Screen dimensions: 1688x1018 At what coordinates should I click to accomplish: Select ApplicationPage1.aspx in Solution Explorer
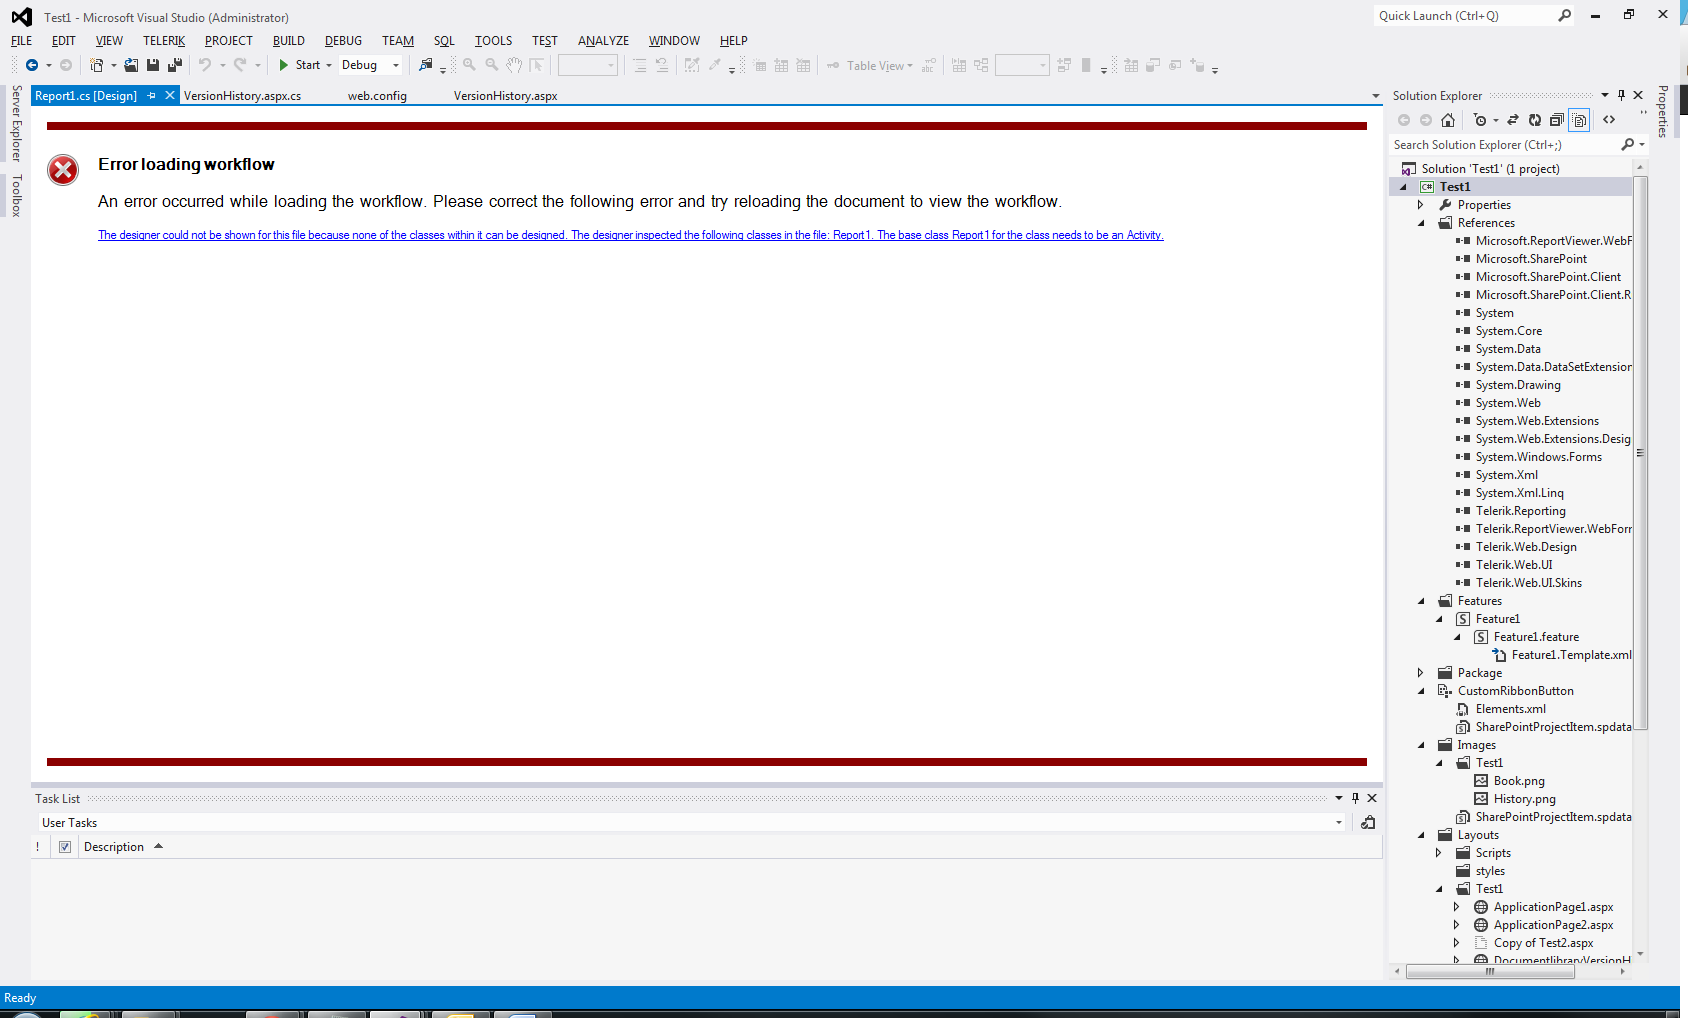pos(1554,907)
